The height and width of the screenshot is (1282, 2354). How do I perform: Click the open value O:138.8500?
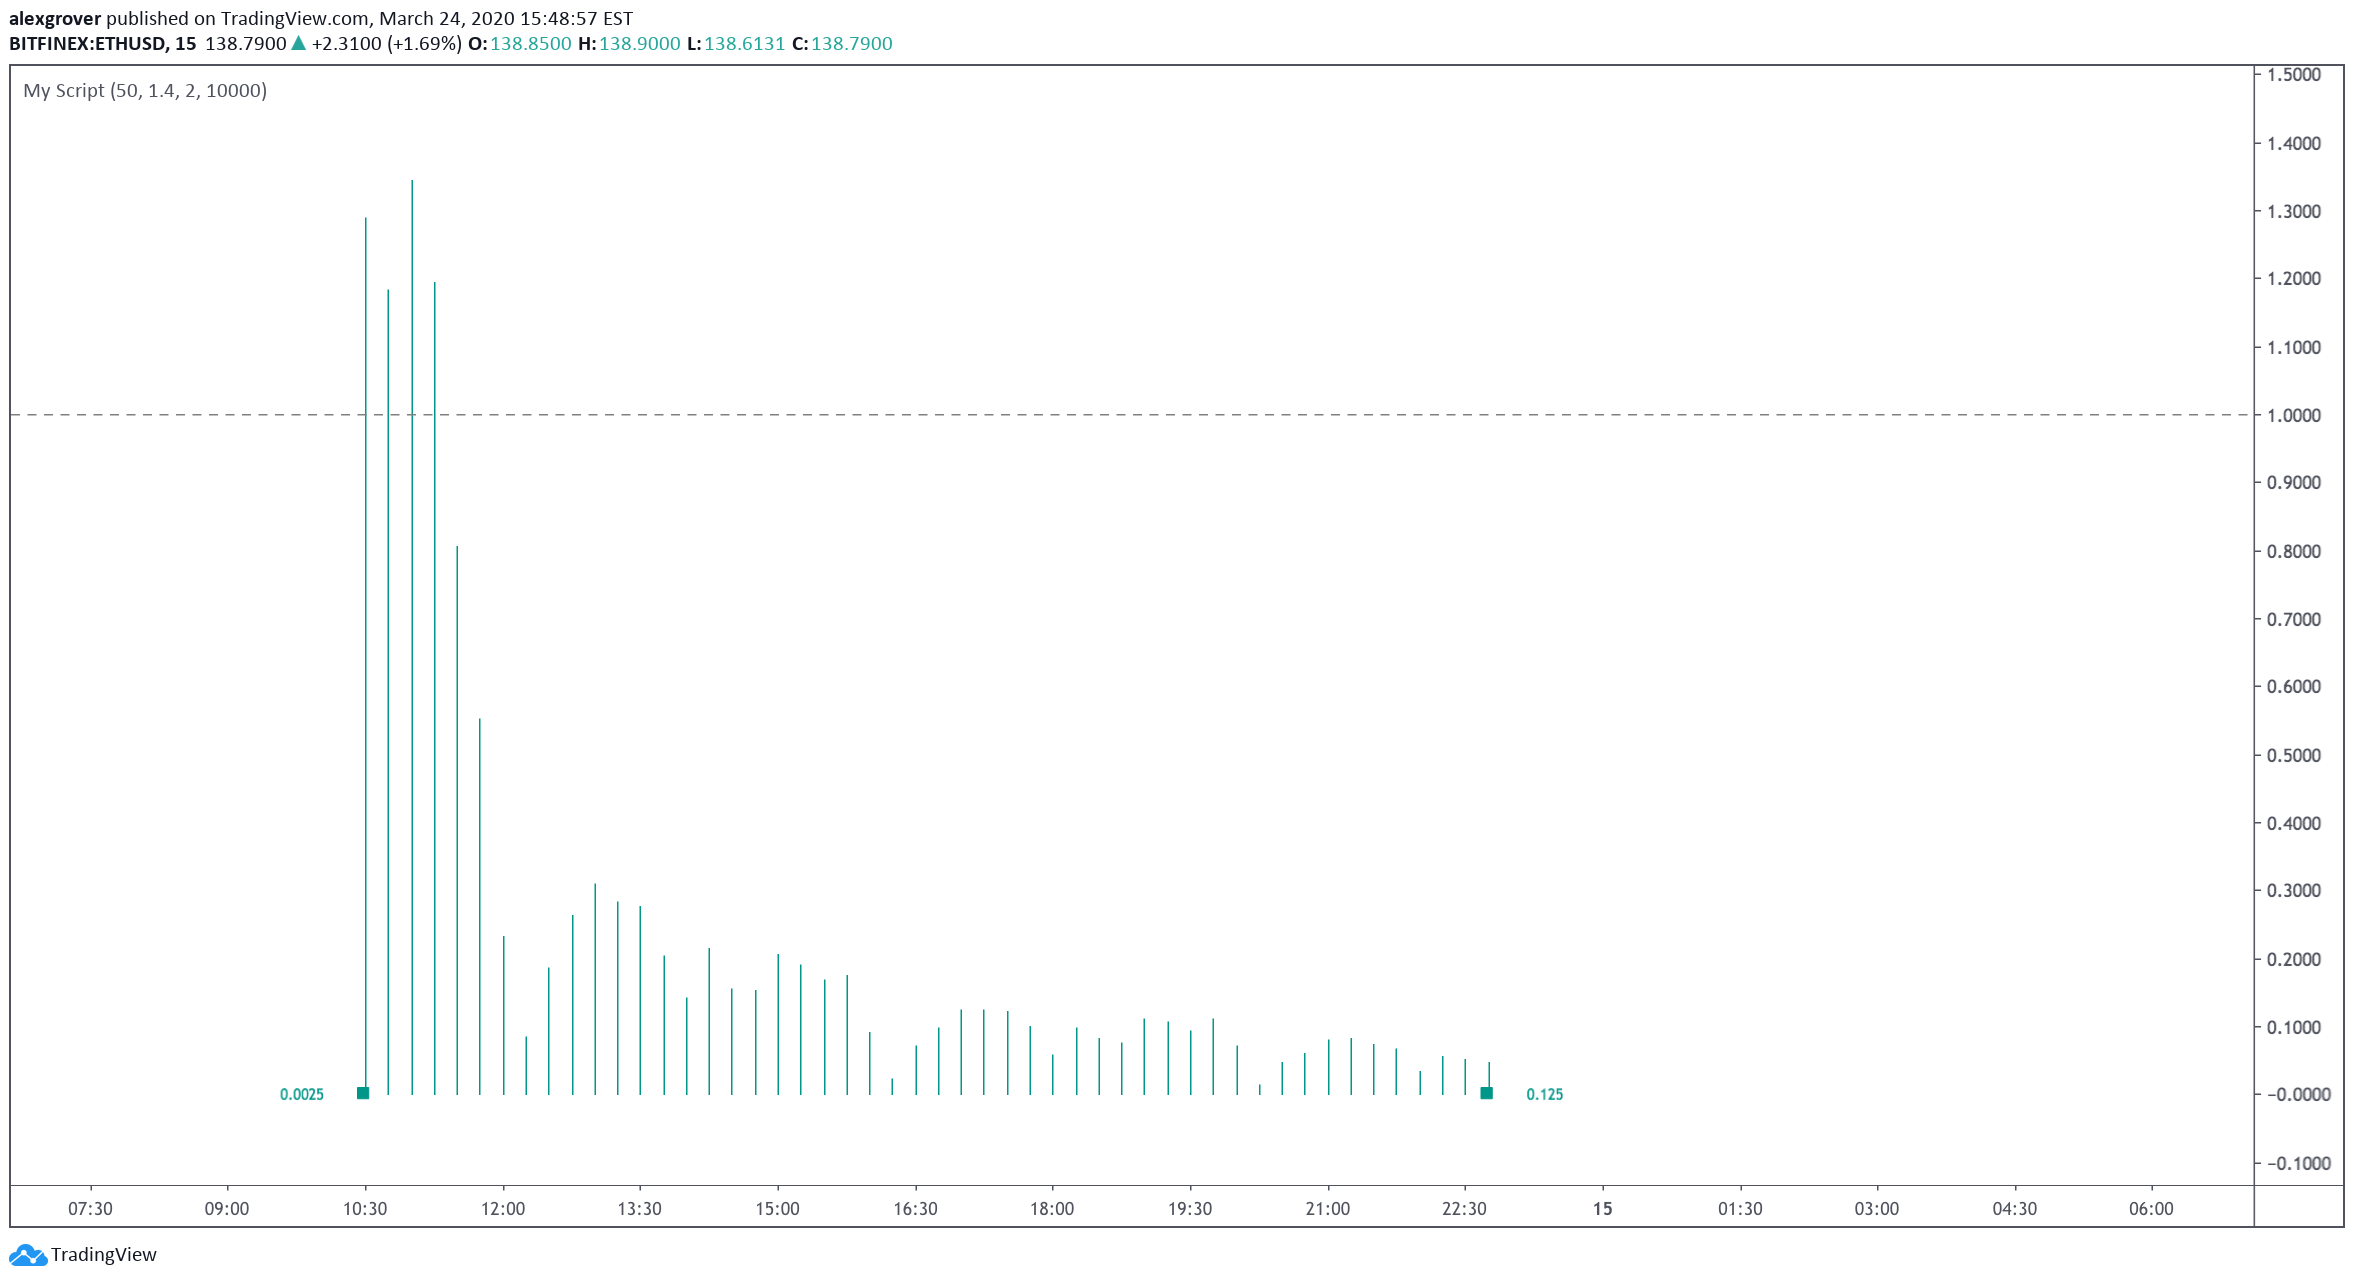520,43
